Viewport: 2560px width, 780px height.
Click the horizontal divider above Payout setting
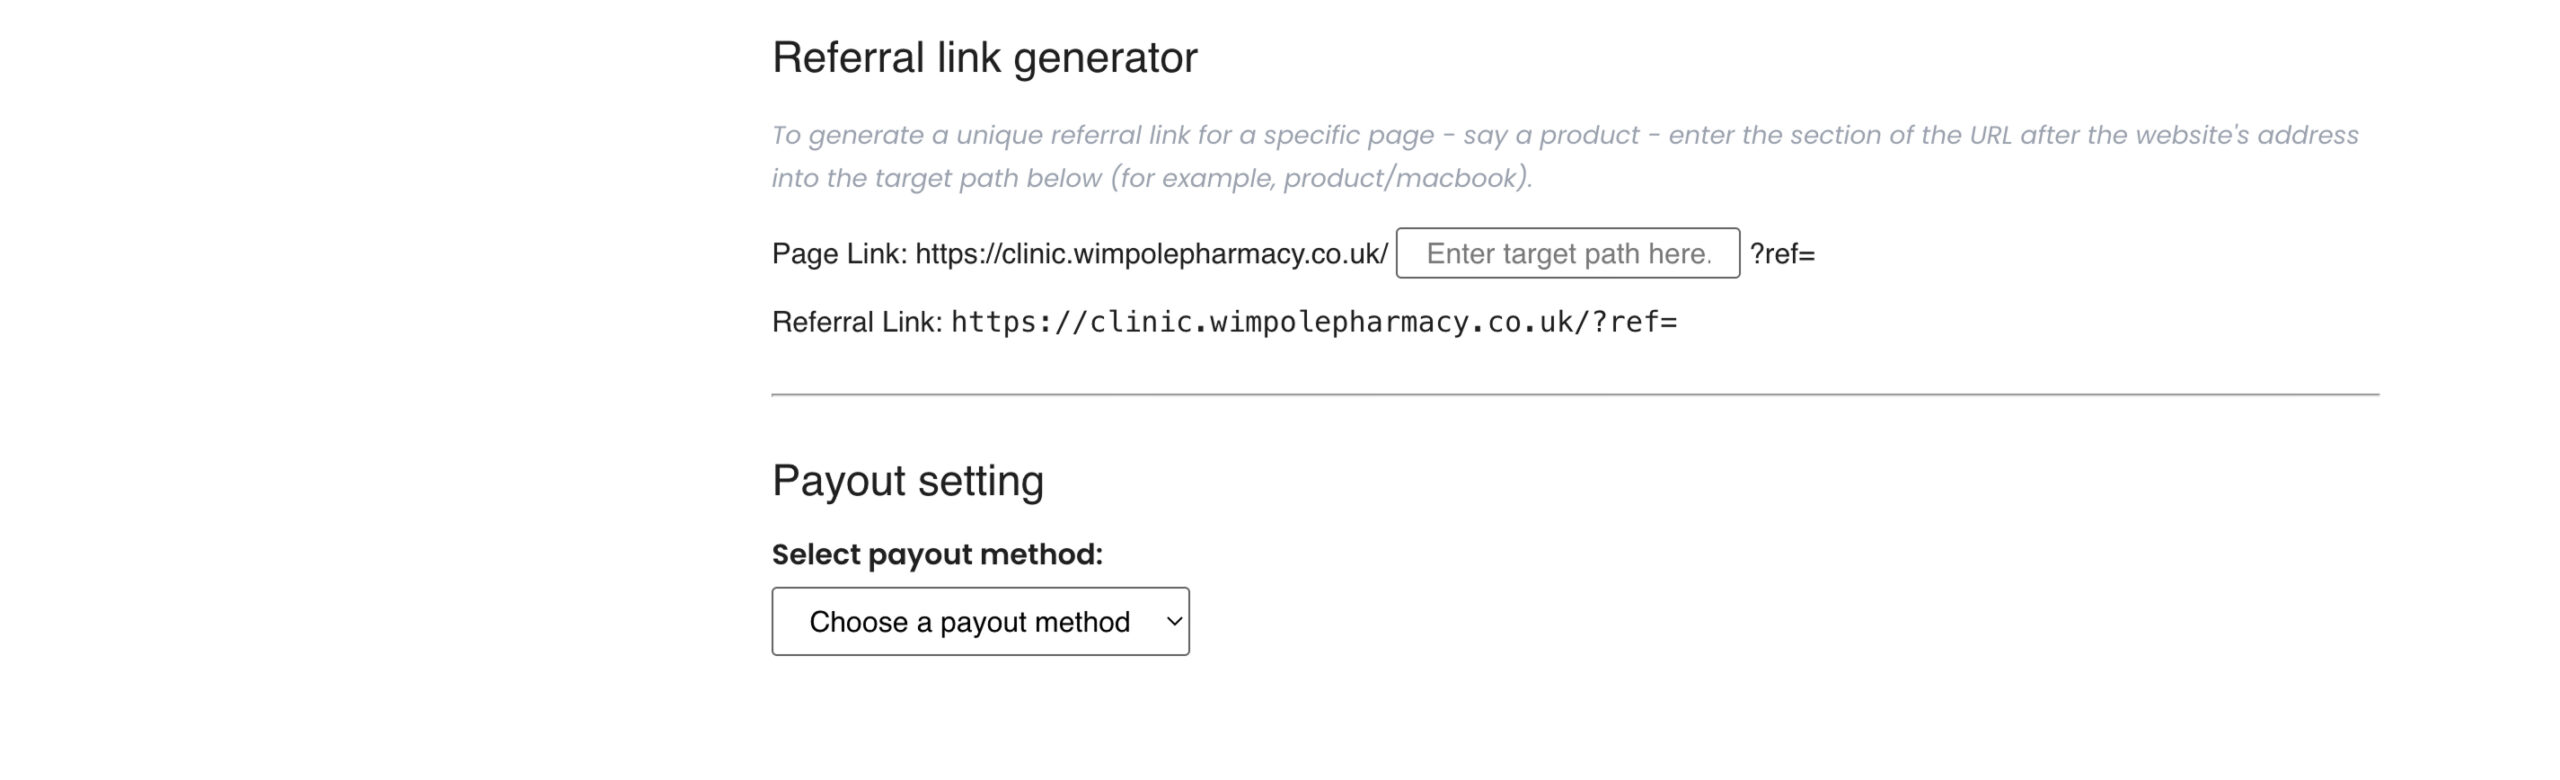(x=1575, y=395)
